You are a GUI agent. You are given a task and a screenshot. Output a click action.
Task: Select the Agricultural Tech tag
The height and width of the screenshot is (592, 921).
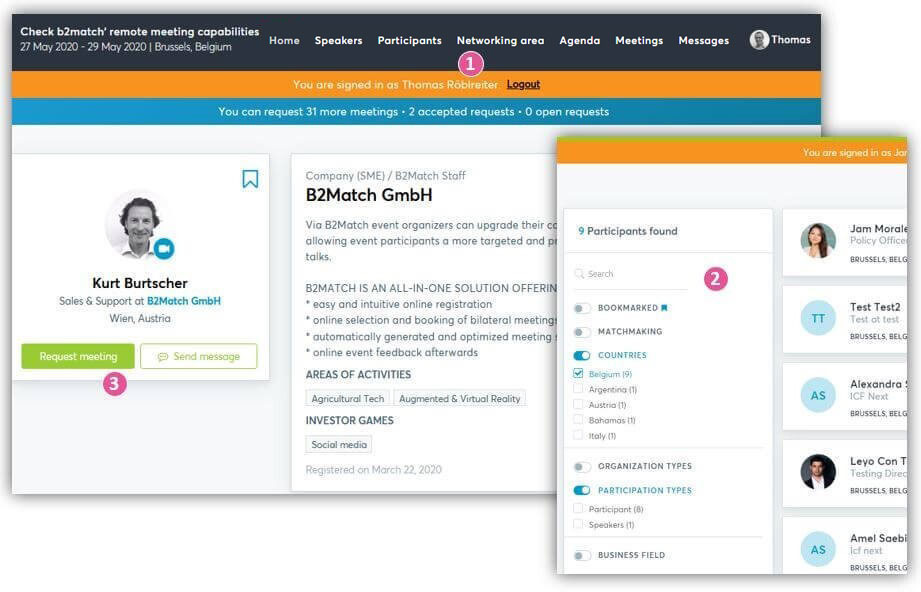[x=348, y=399]
